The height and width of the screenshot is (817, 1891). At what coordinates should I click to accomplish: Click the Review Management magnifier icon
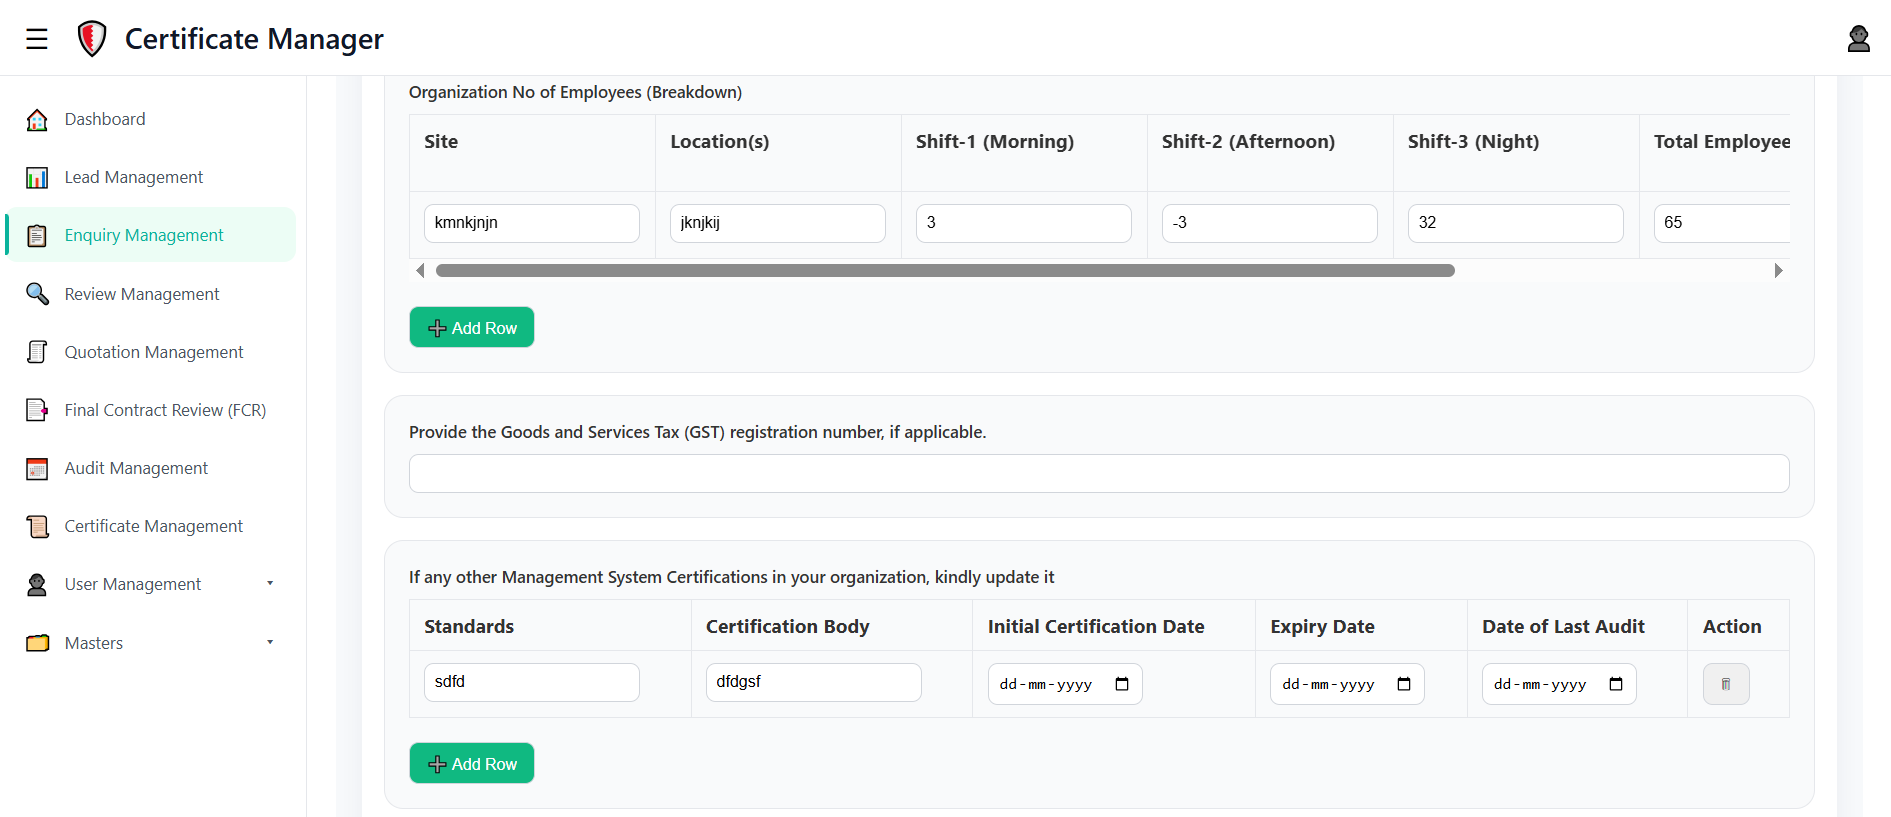[37, 294]
